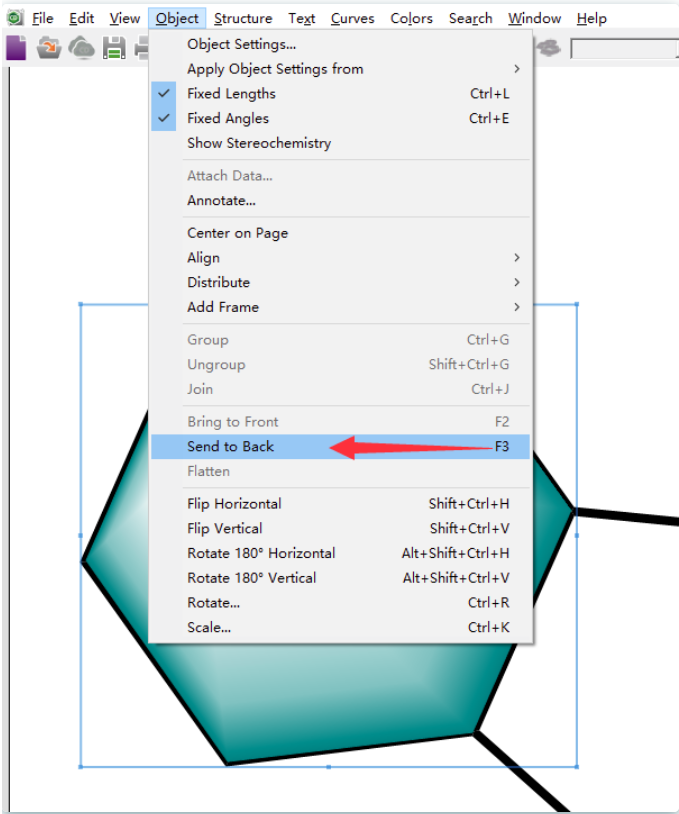
Task: Open the Edit menu
Action: coord(82,19)
